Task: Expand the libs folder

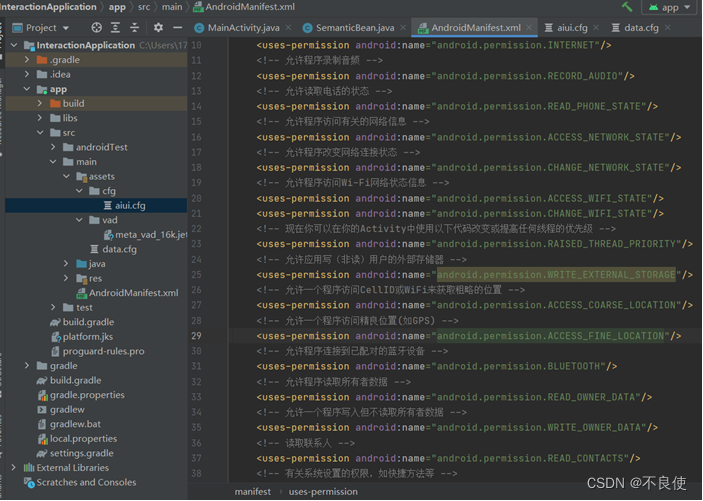Action: [40, 118]
